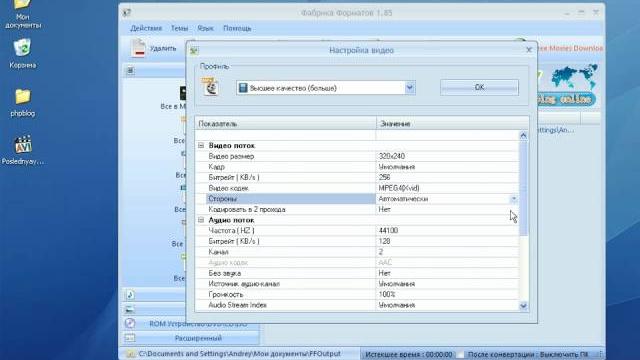Click the Format Factory title bar icon
The width and height of the screenshot is (640, 360).
click(x=127, y=13)
